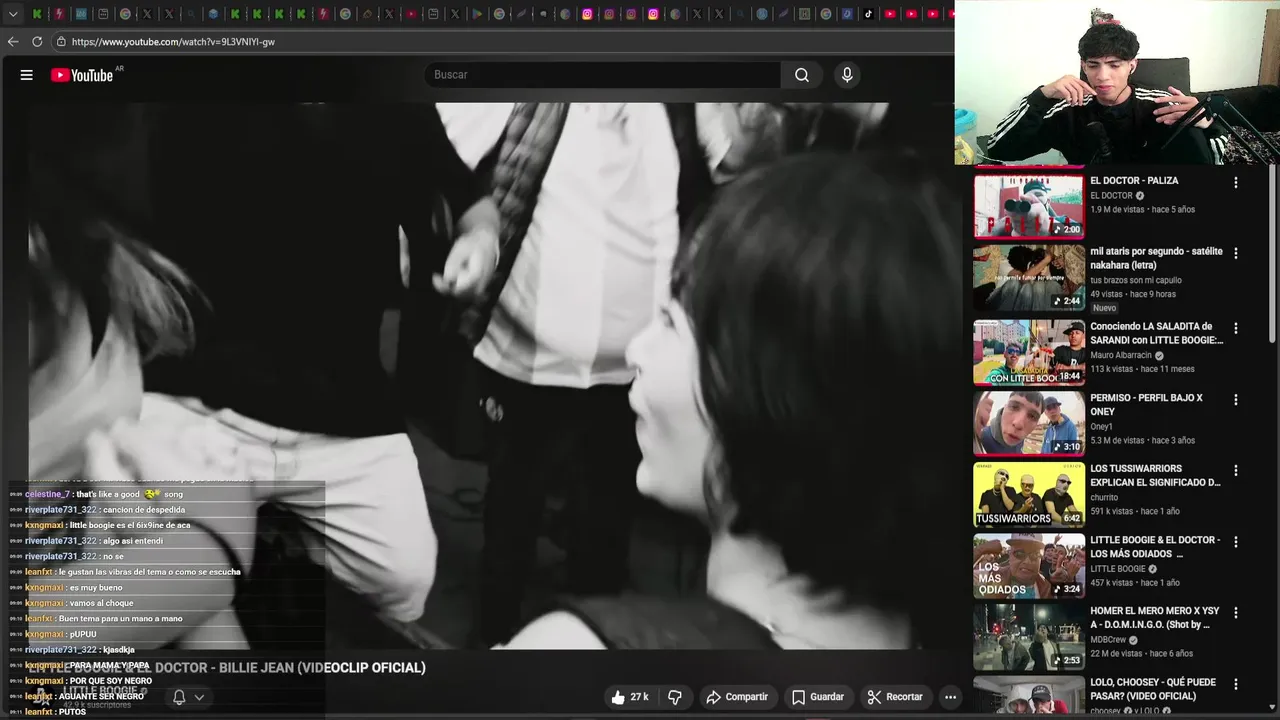Viewport: 1280px width, 720px height.
Task: Click the Guardar save button
Action: tap(818, 697)
